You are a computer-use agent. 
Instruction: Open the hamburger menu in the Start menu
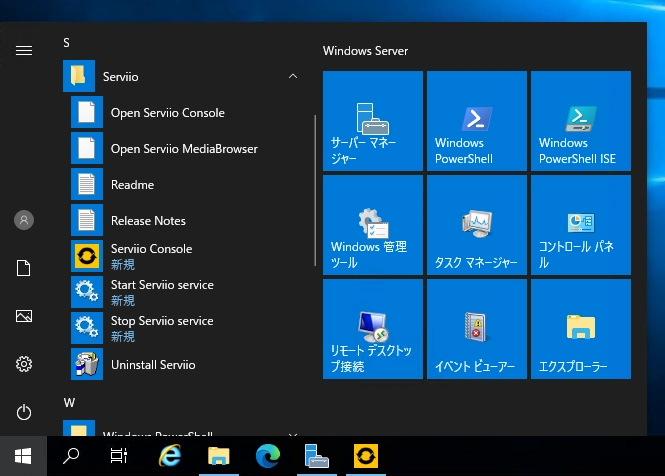click(x=24, y=50)
